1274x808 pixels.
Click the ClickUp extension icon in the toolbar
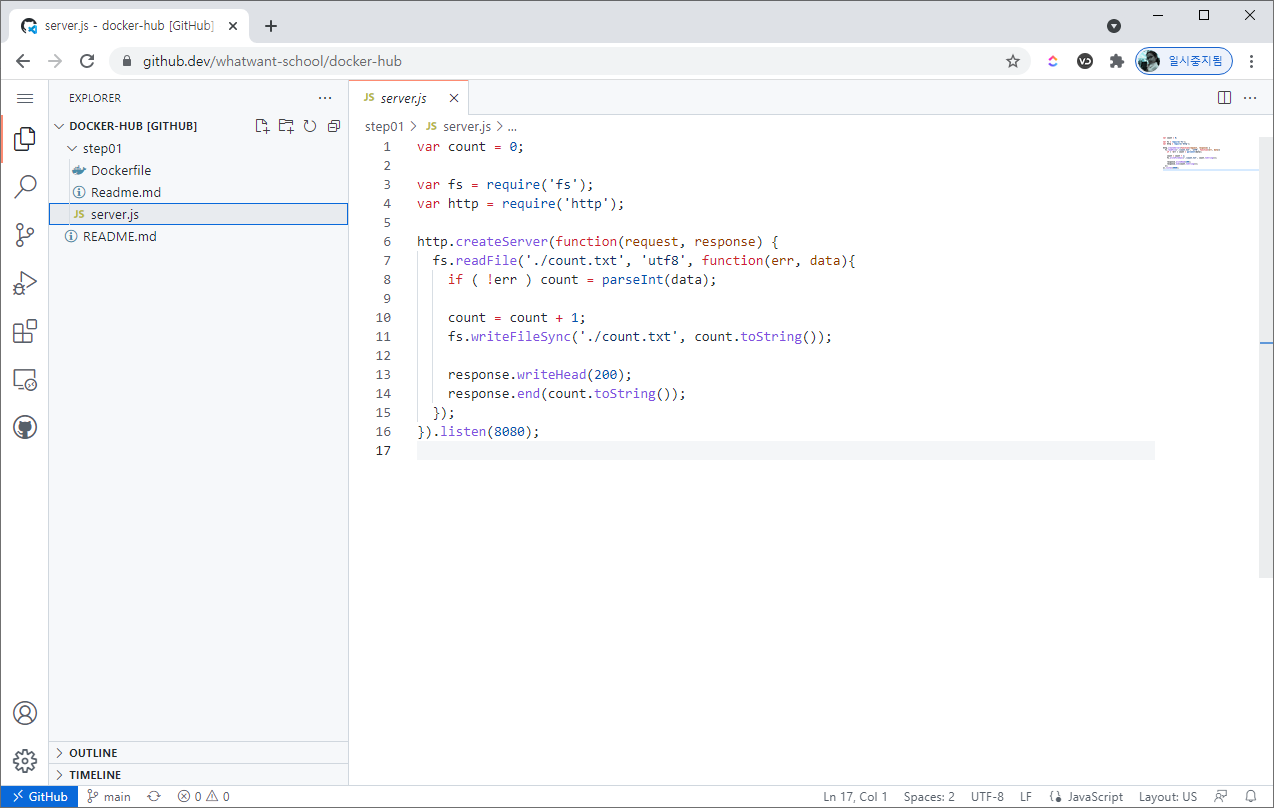1053,61
